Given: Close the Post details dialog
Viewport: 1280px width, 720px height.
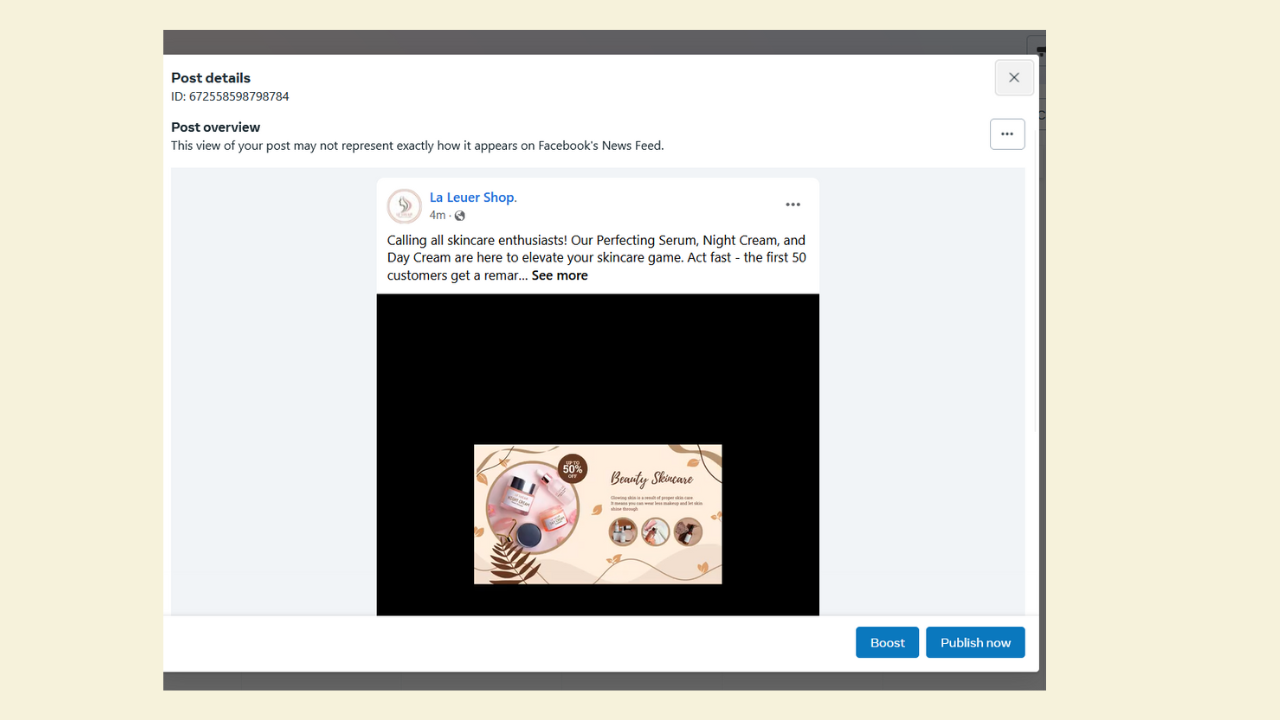Looking at the screenshot, I should click(x=1014, y=78).
